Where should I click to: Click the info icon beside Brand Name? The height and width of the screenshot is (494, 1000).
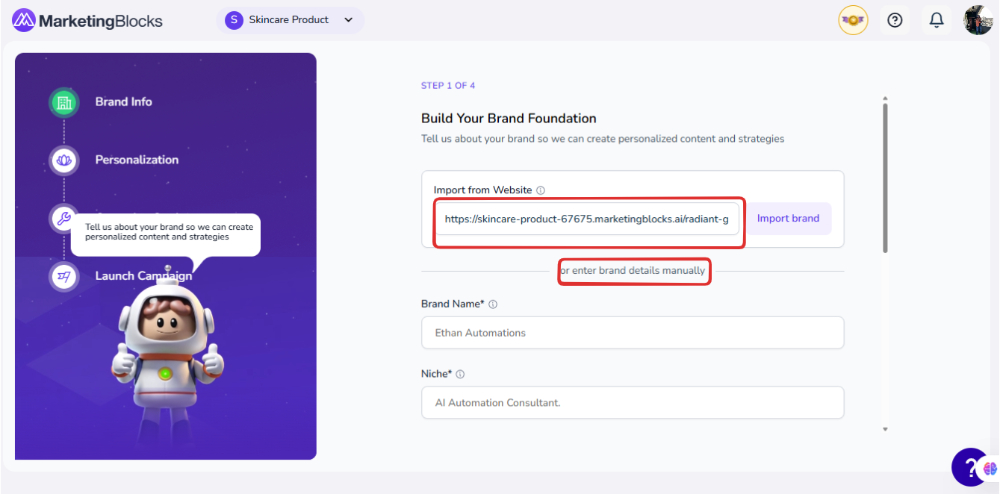pos(493,304)
